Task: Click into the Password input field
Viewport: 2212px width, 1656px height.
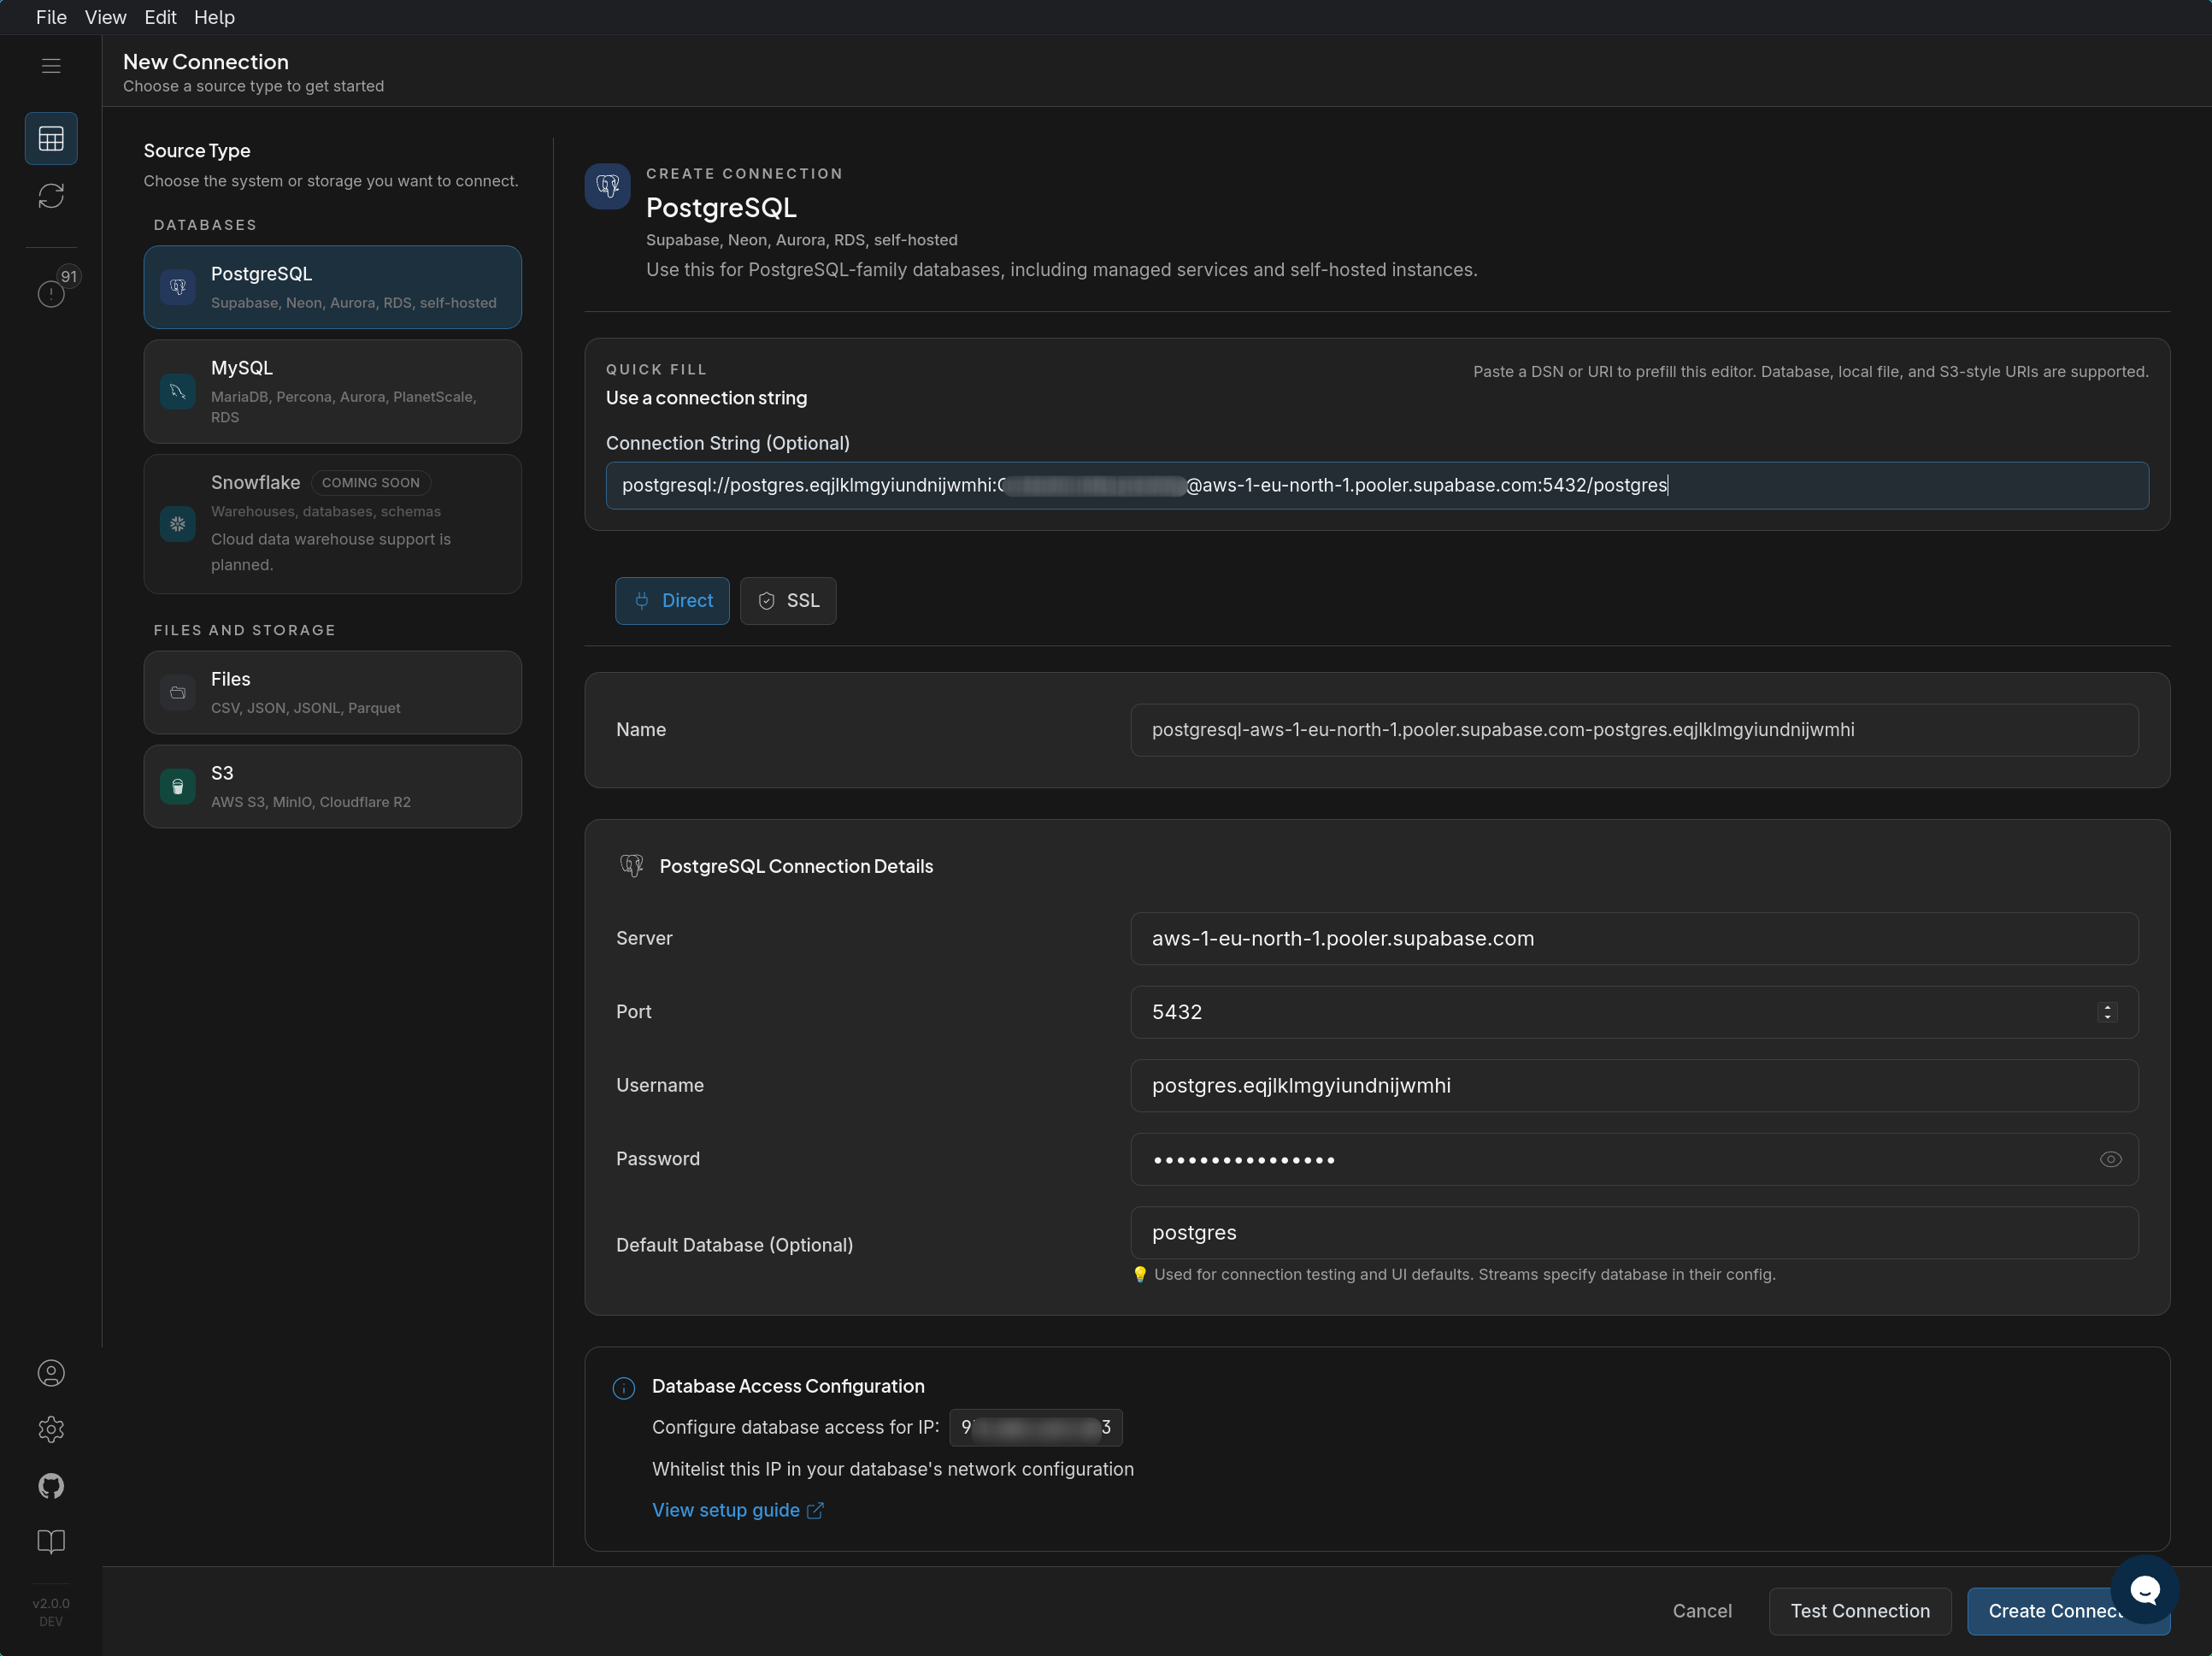Action: (x=1634, y=1159)
